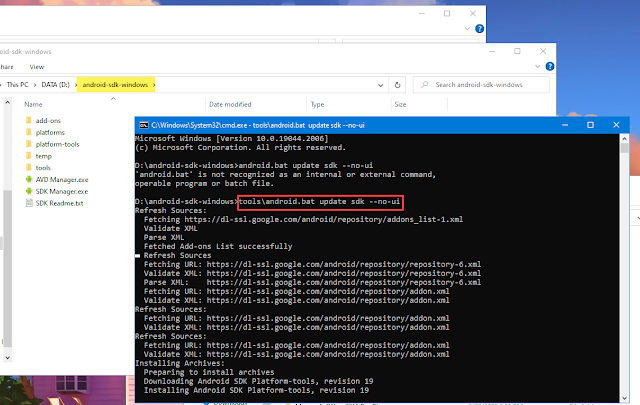Open the platform-tools folder
The width and height of the screenshot is (640, 405).
pos(57,144)
